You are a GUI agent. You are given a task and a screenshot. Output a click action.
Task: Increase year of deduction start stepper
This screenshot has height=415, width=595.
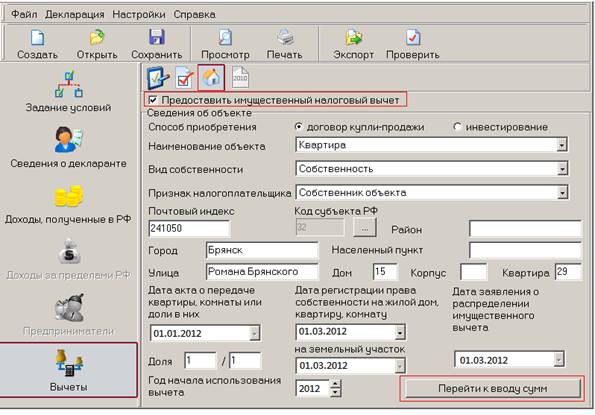[335, 384]
